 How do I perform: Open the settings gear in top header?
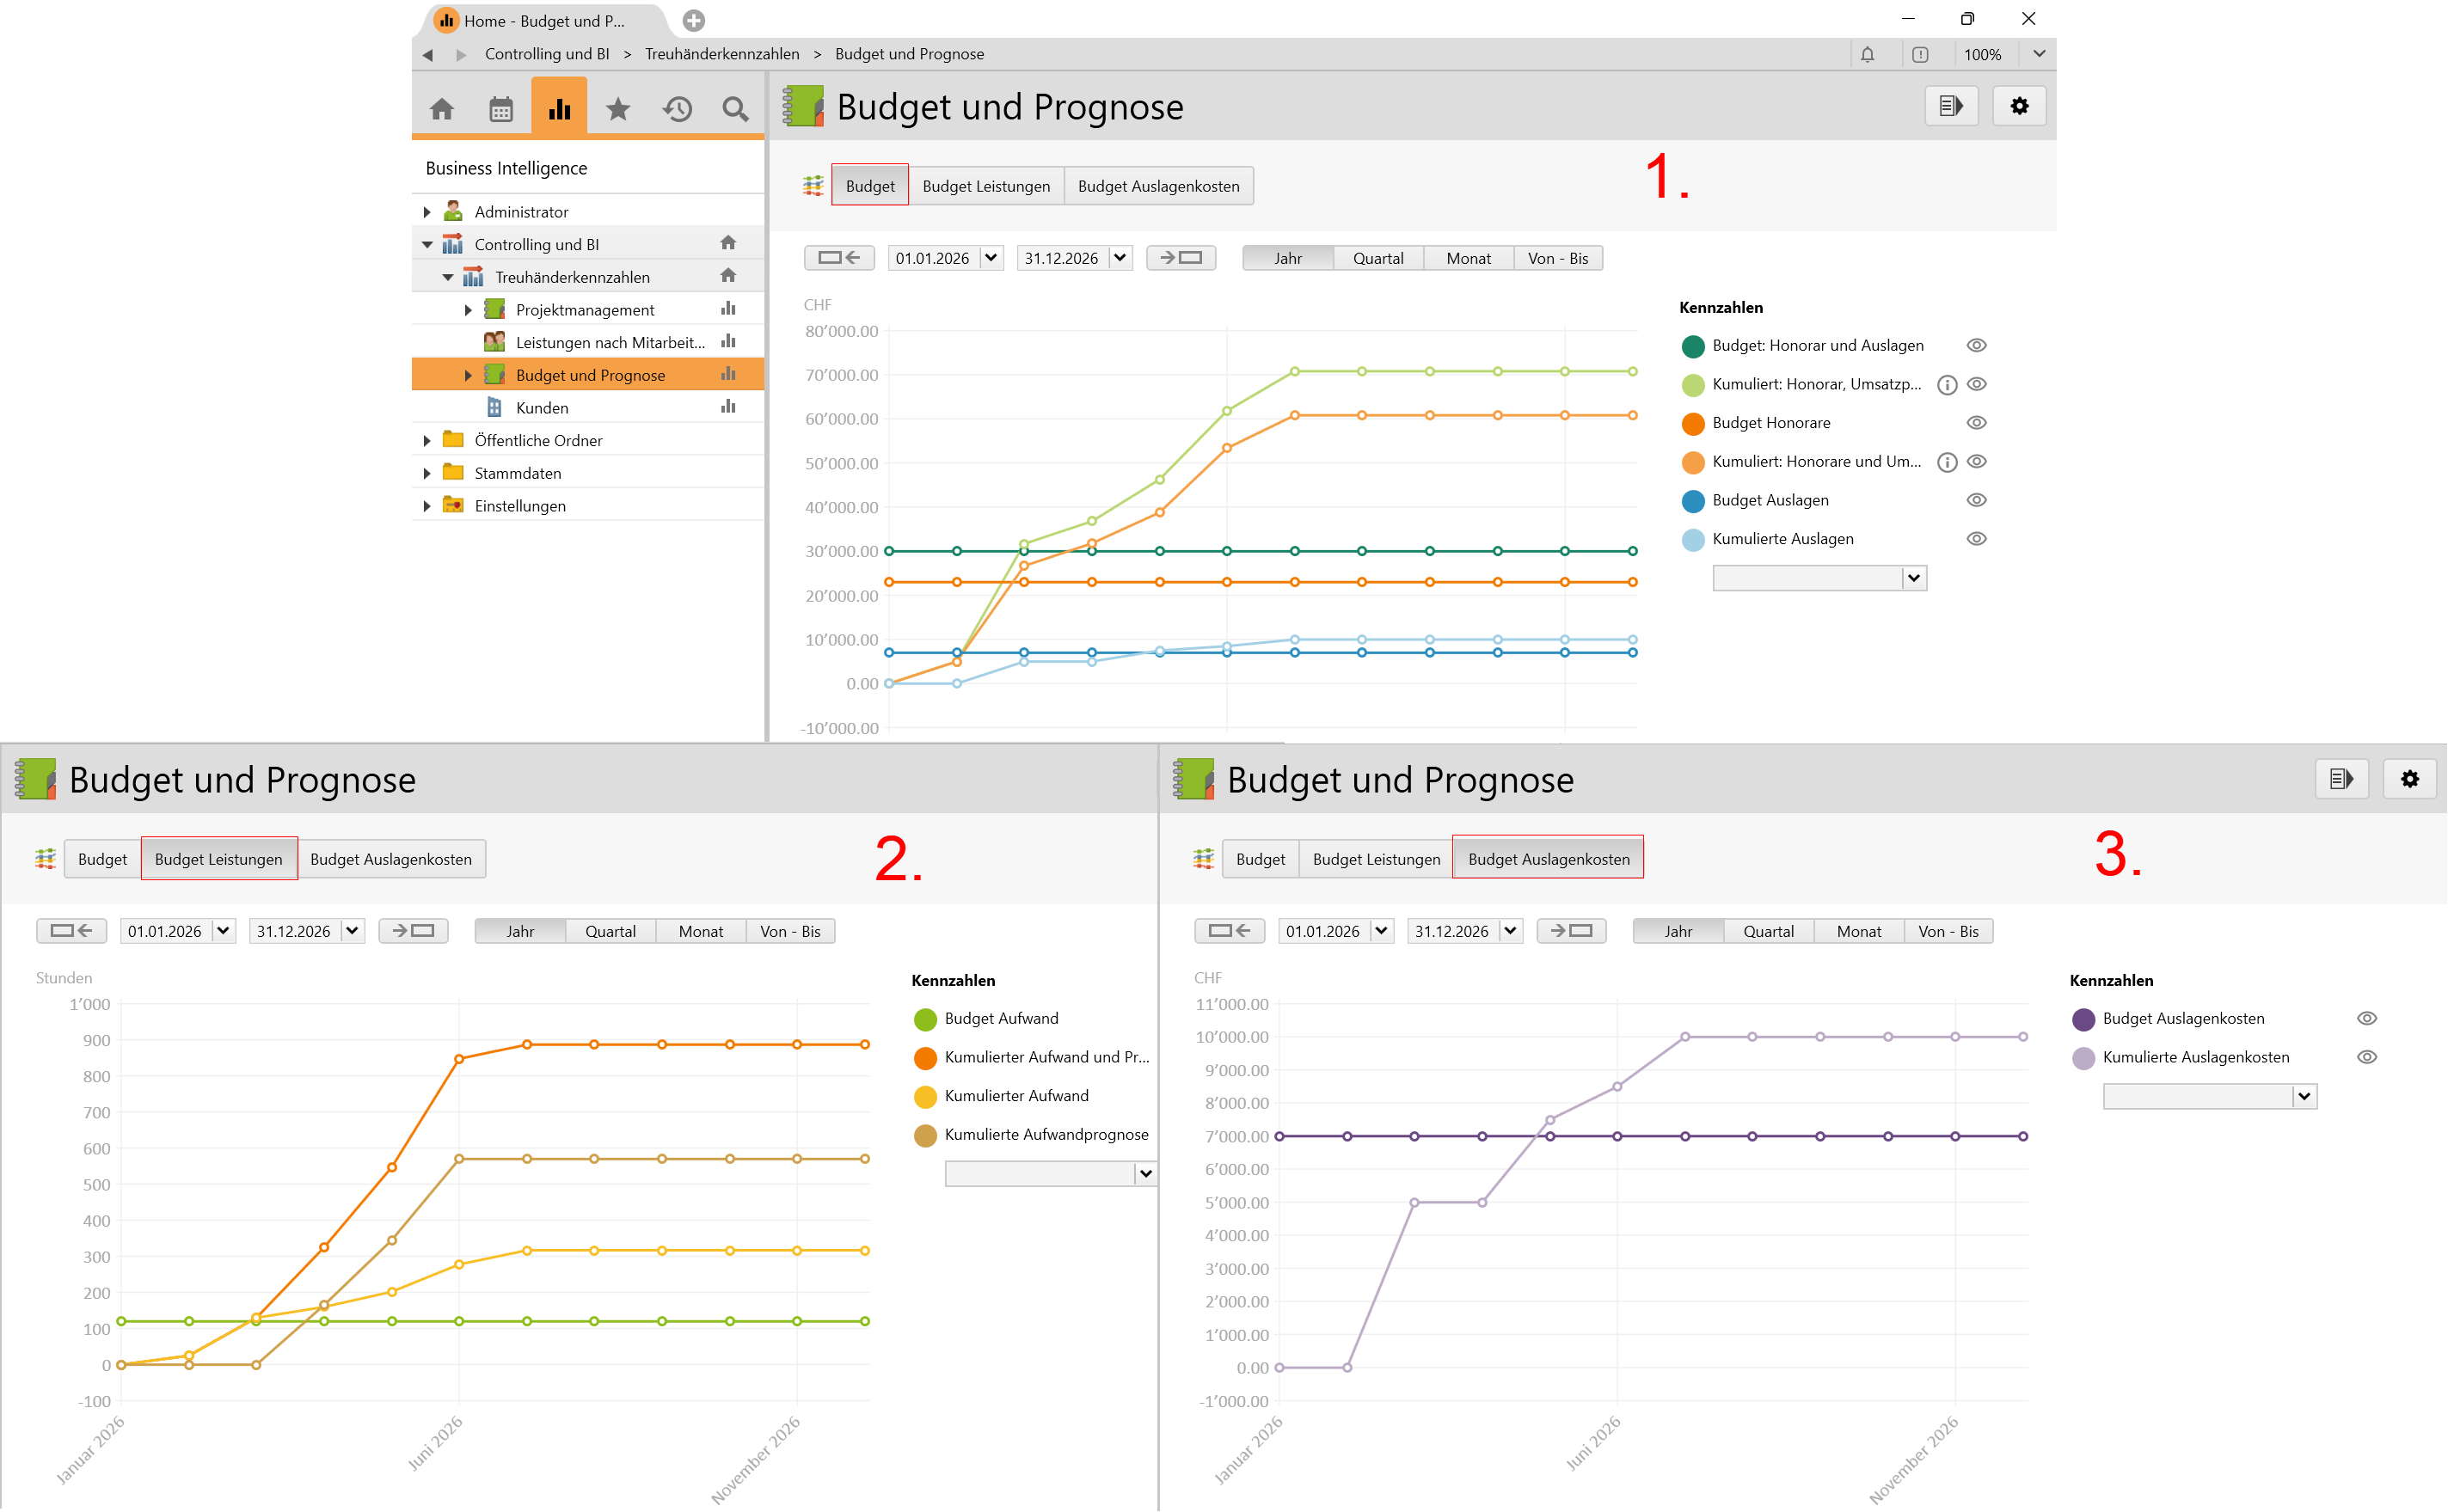click(x=2019, y=106)
